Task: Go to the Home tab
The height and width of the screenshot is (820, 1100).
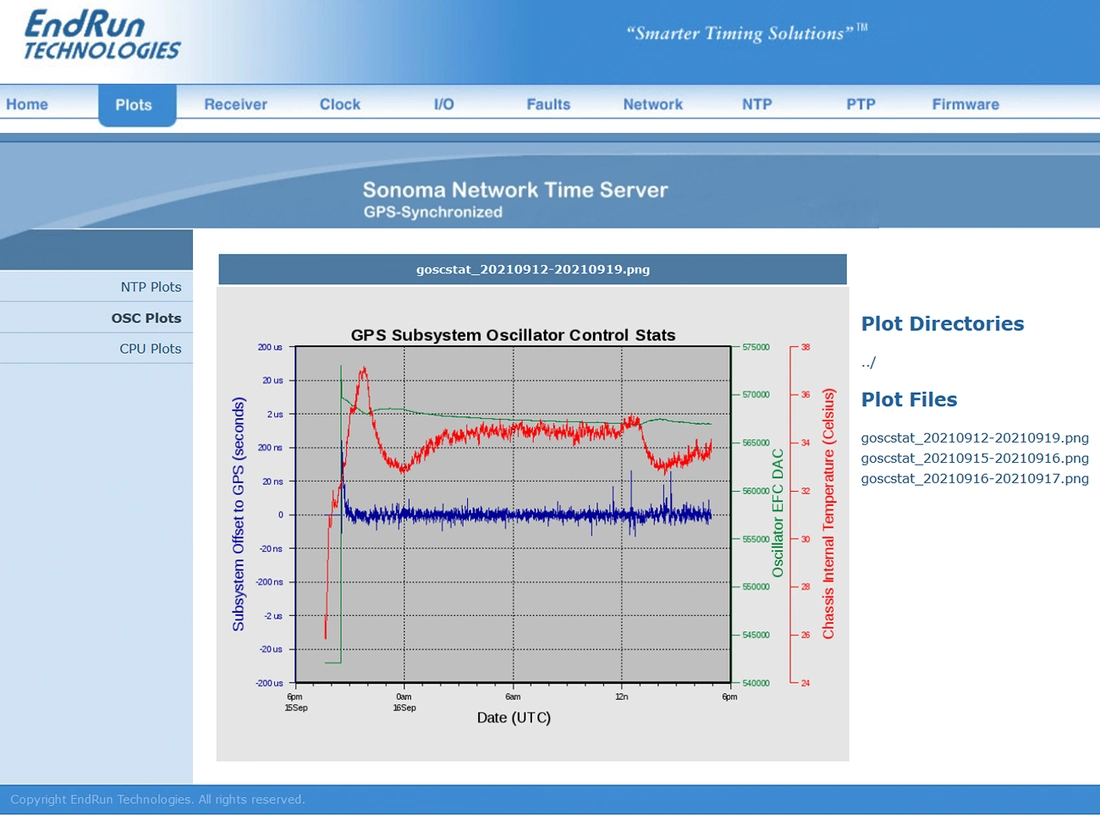Action: pos(27,105)
